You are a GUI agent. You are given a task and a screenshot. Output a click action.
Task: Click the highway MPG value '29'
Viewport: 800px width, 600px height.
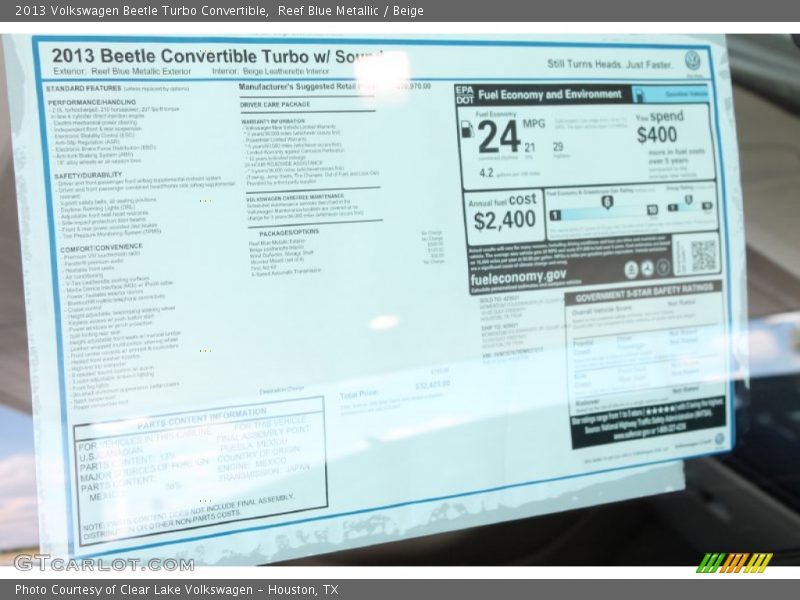point(558,147)
